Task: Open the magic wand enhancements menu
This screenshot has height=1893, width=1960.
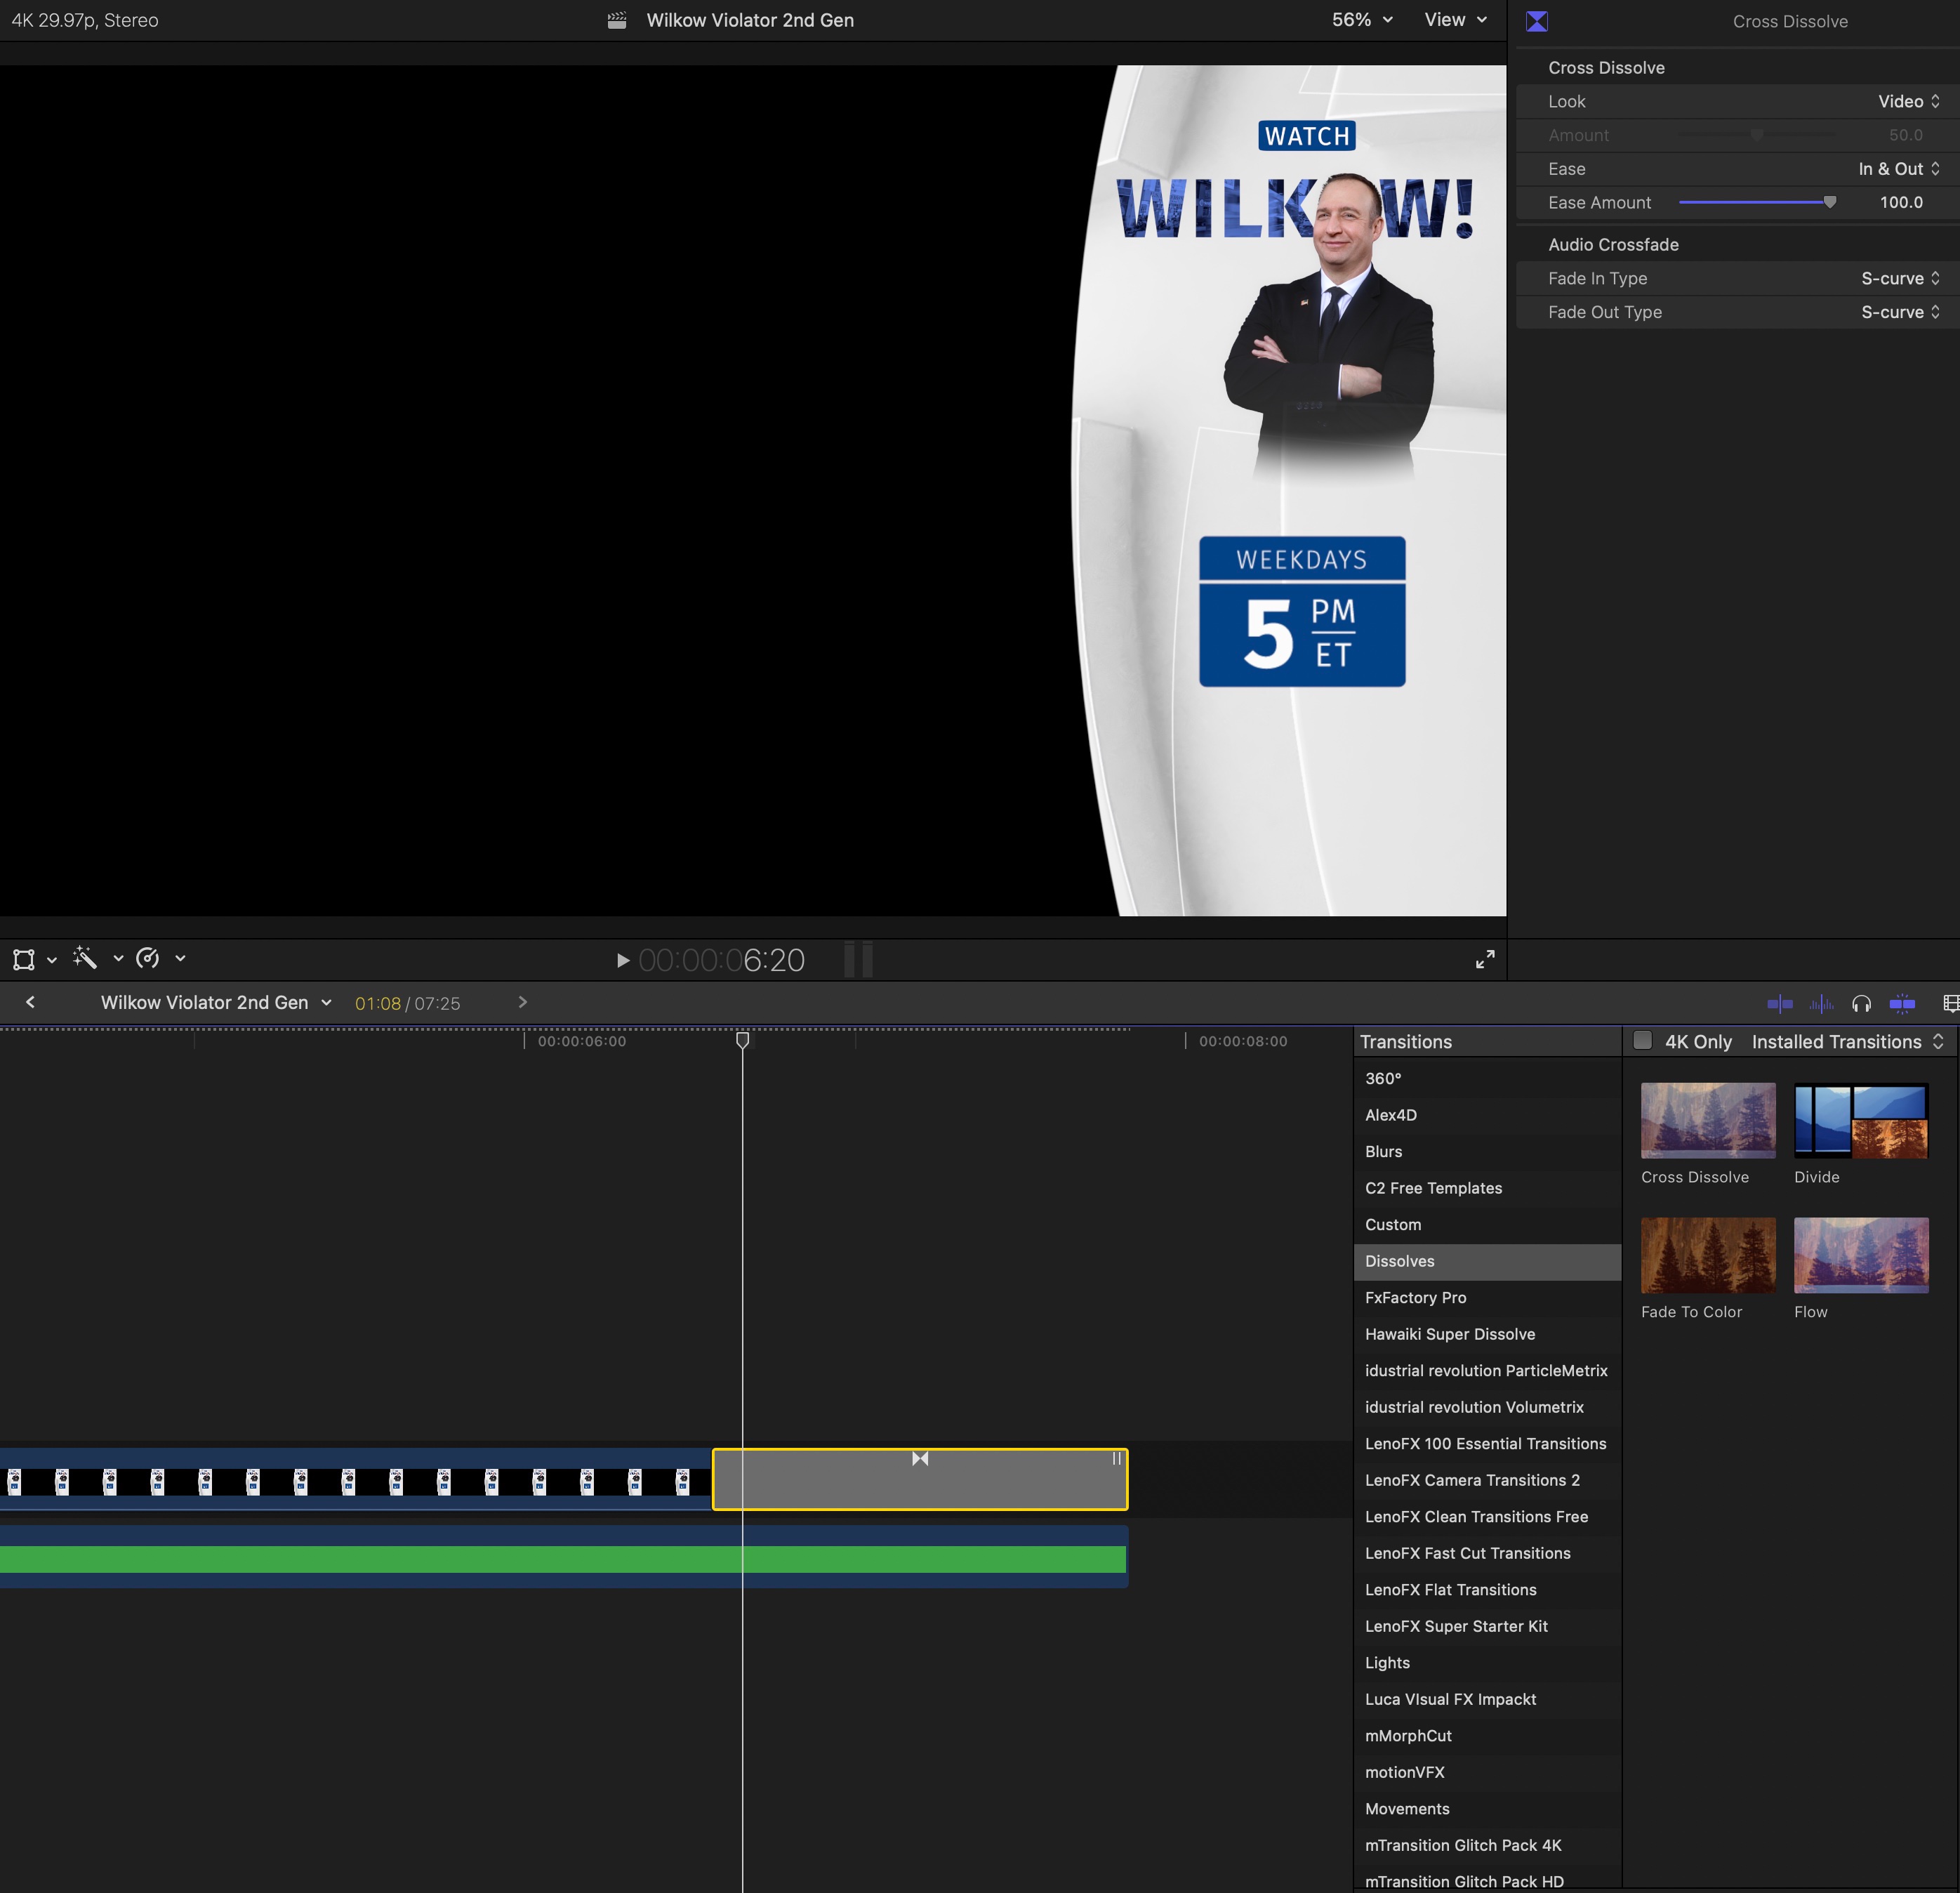Action: pos(86,958)
